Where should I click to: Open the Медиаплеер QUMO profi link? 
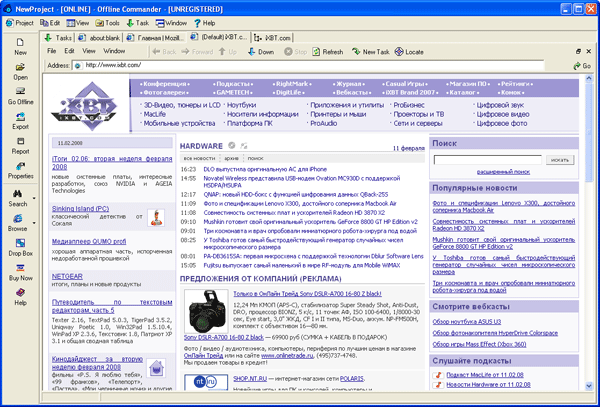pos(89,241)
